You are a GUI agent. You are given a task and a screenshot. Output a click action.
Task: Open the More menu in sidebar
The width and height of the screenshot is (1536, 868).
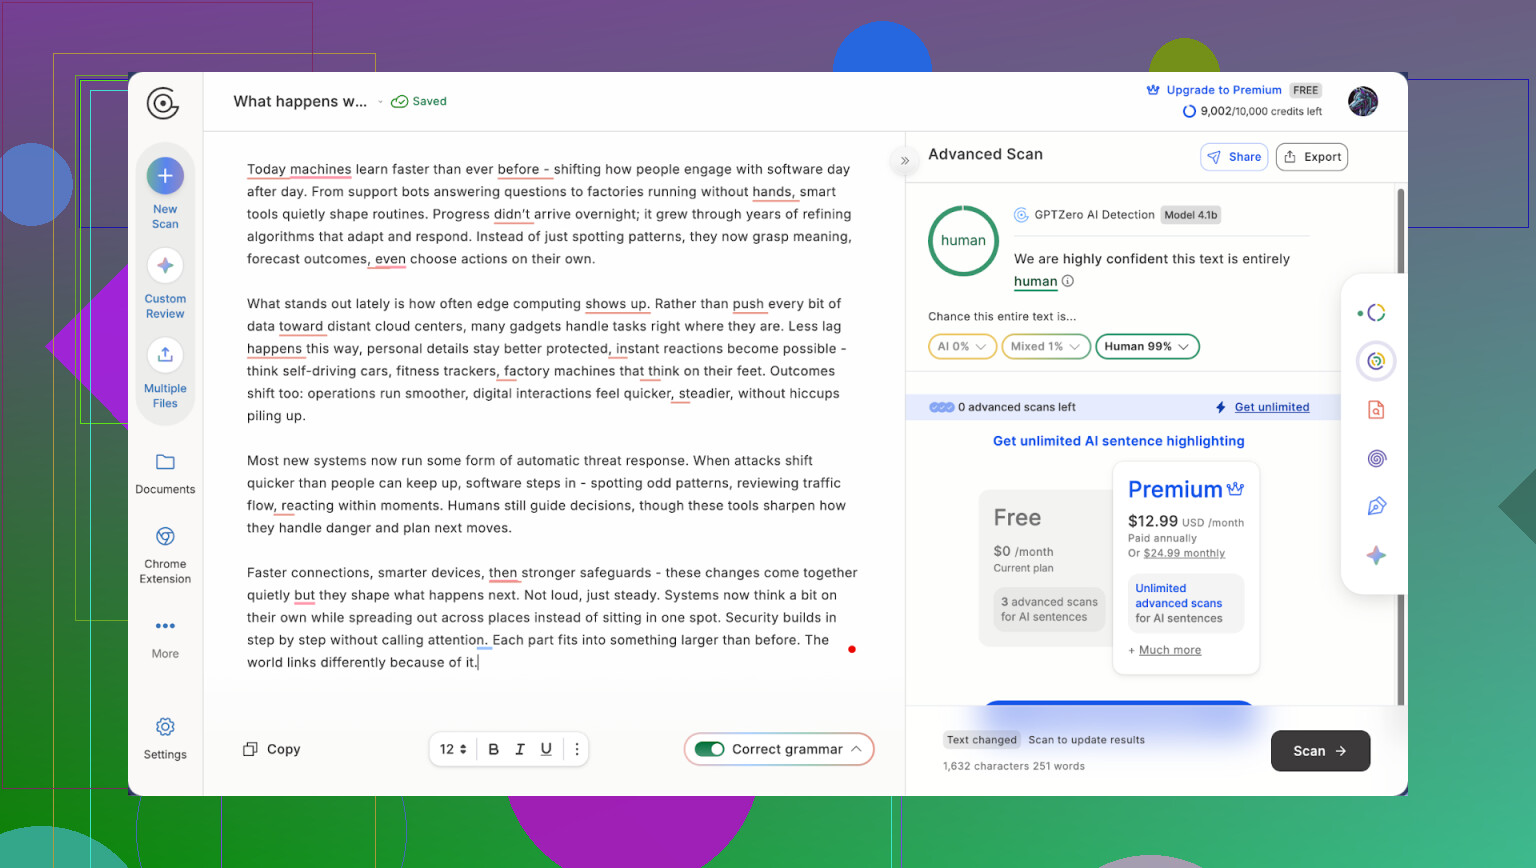(x=165, y=627)
